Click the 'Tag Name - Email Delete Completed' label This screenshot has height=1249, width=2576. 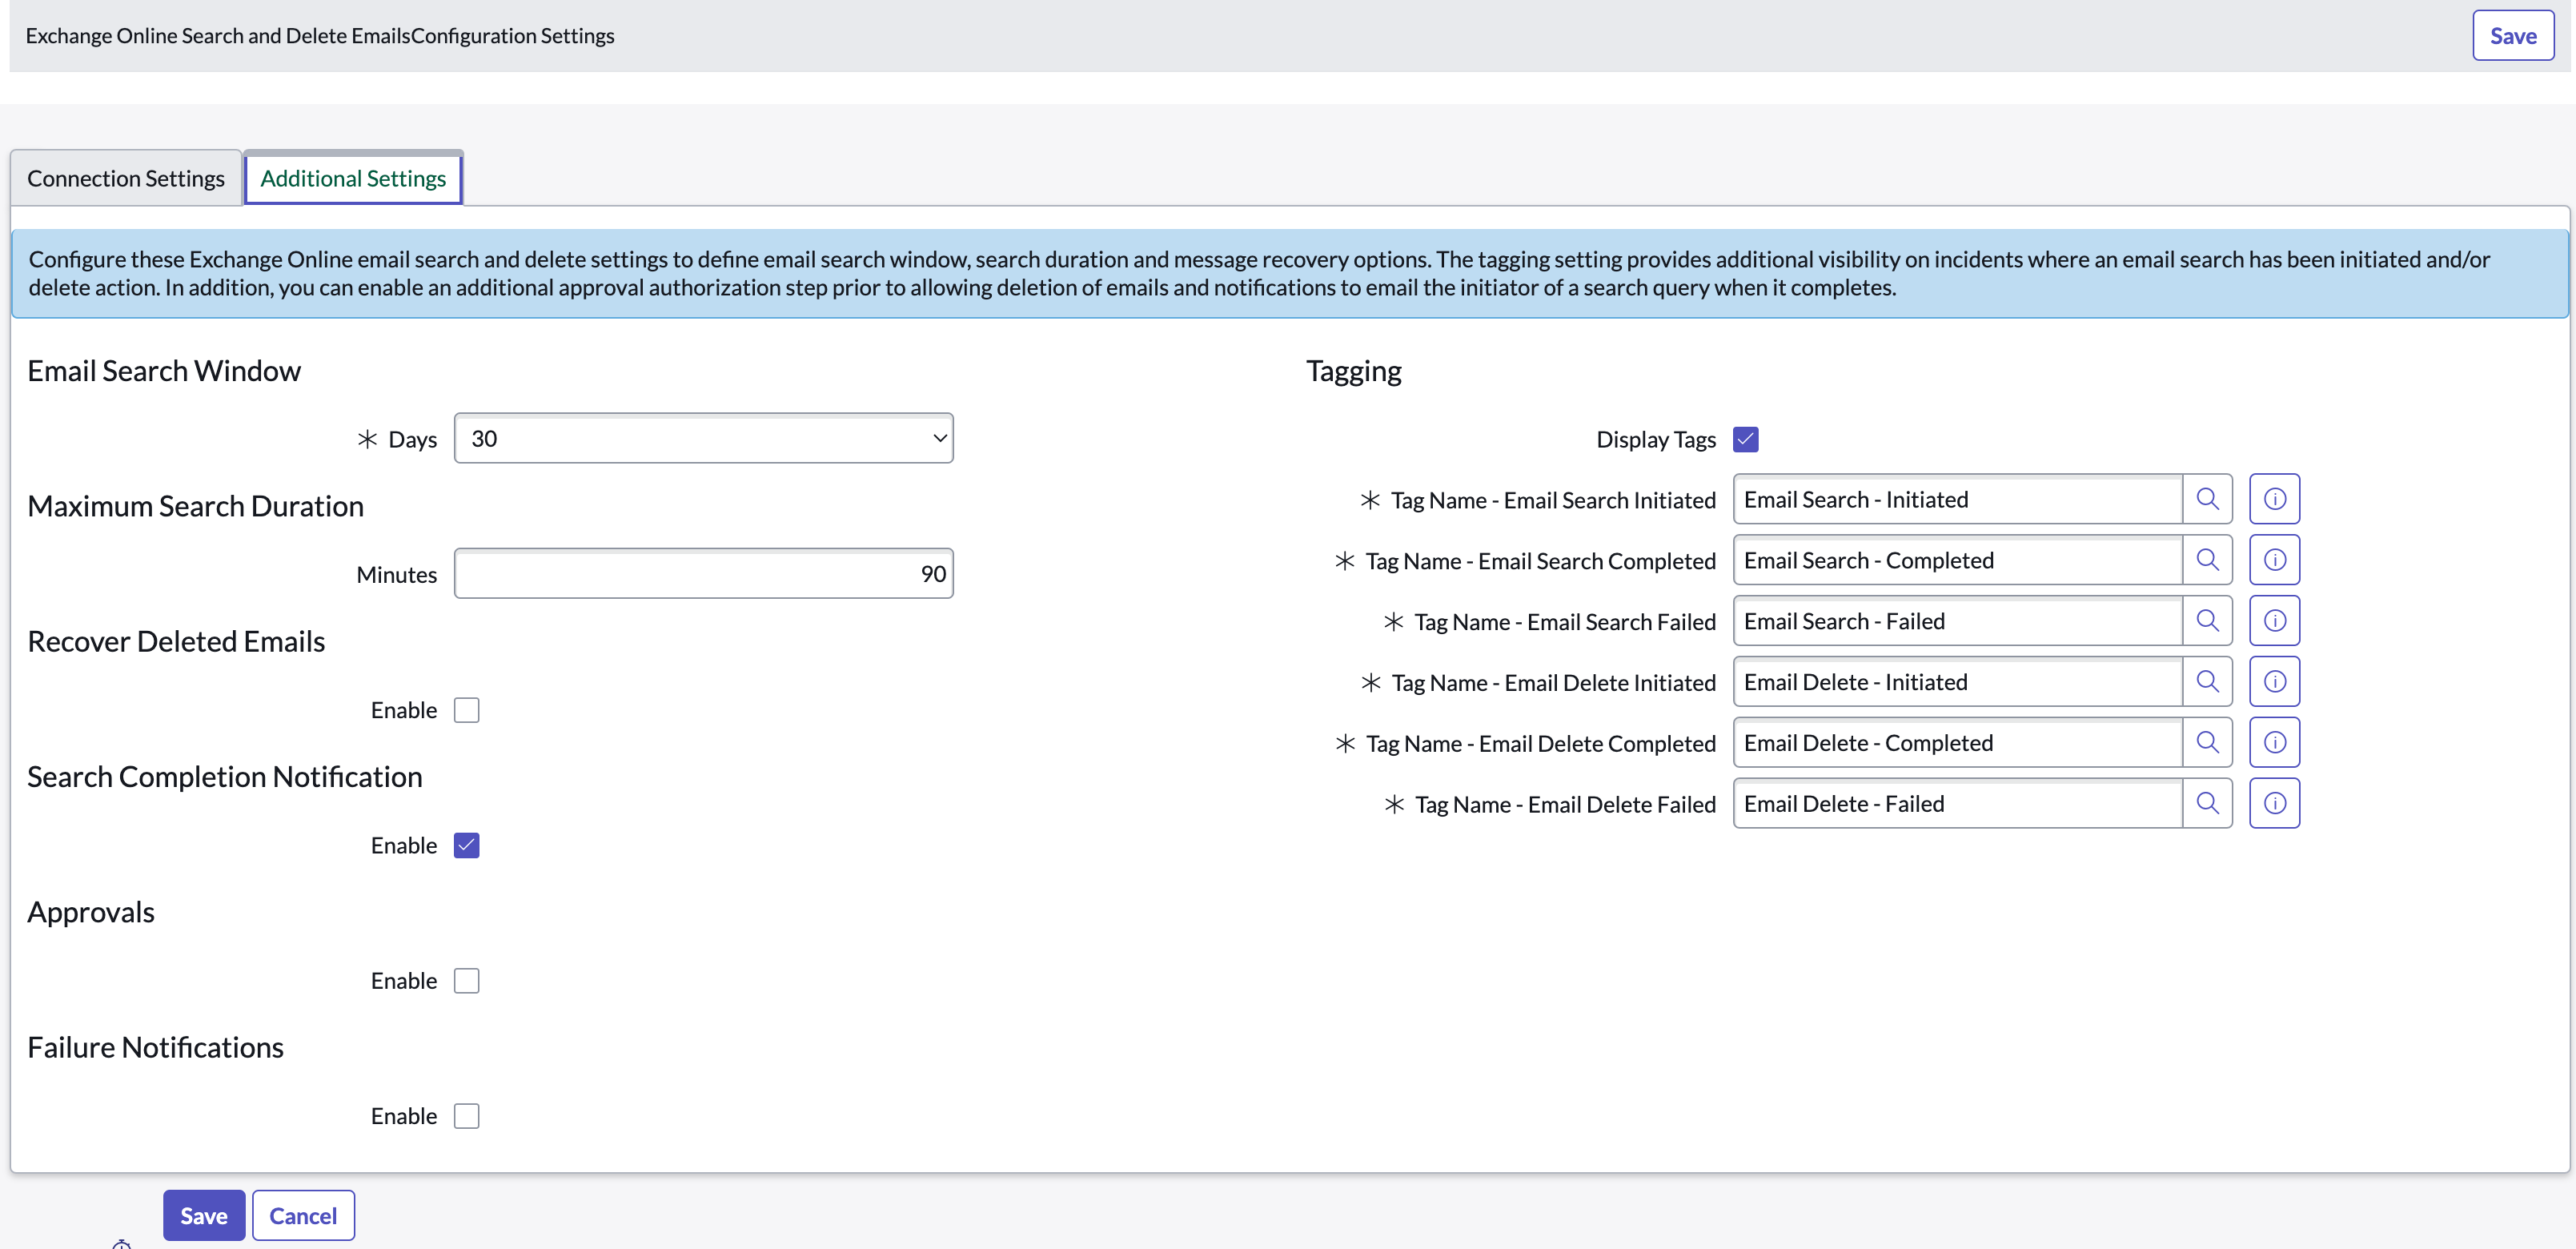1541,745
